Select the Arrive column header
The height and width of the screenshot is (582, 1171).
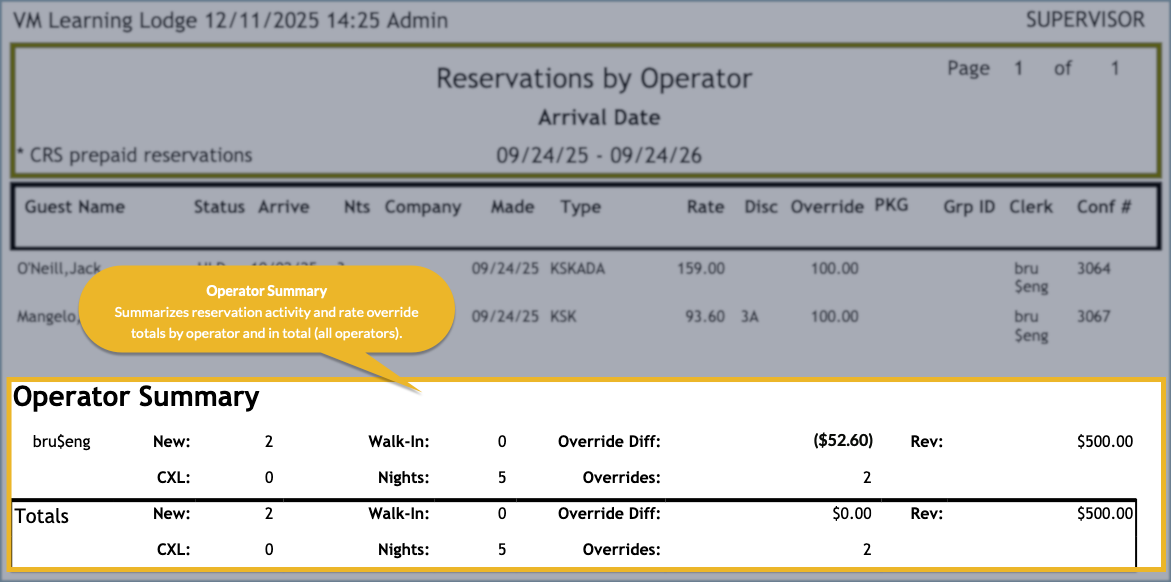pos(284,207)
